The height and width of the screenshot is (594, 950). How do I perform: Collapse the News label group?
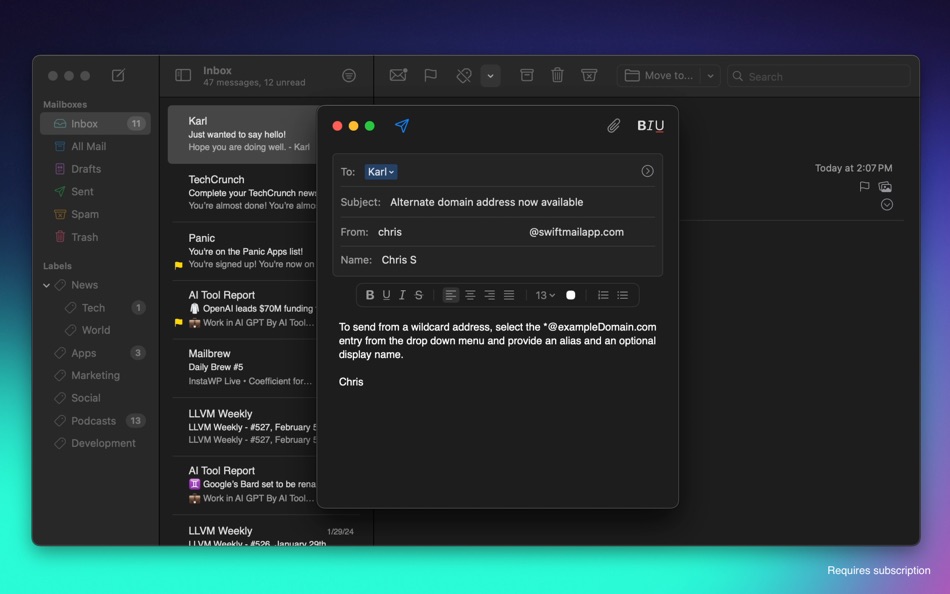[x=46, y=285]
